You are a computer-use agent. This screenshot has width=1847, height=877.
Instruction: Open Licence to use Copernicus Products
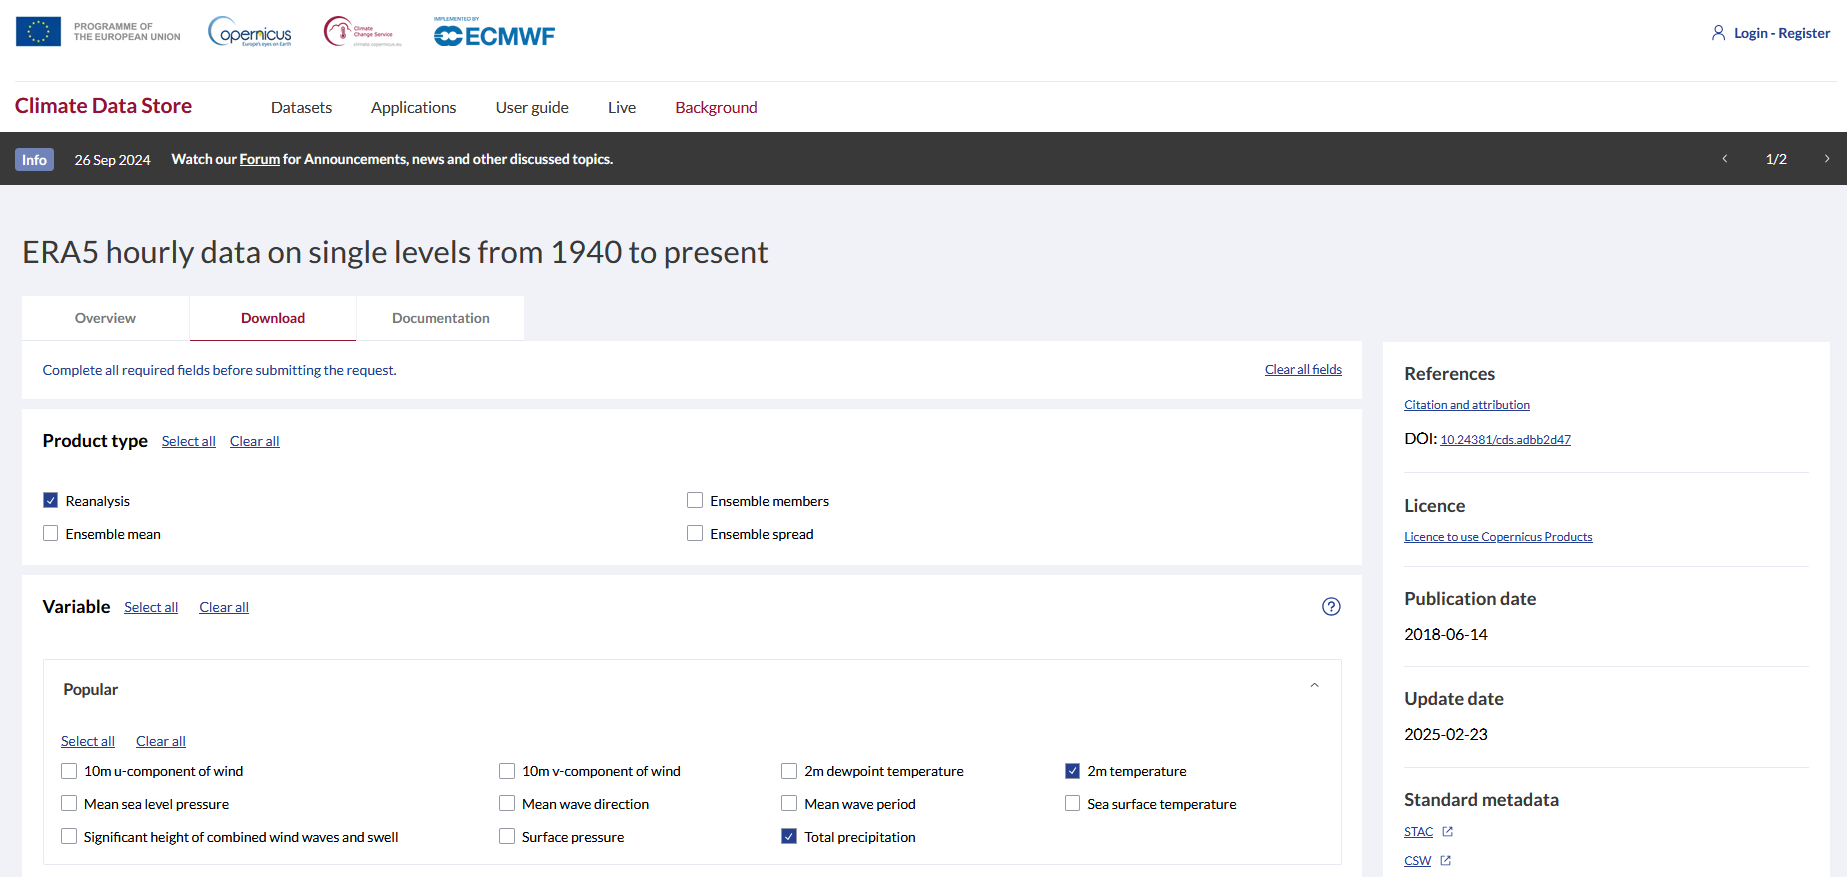1497,537
